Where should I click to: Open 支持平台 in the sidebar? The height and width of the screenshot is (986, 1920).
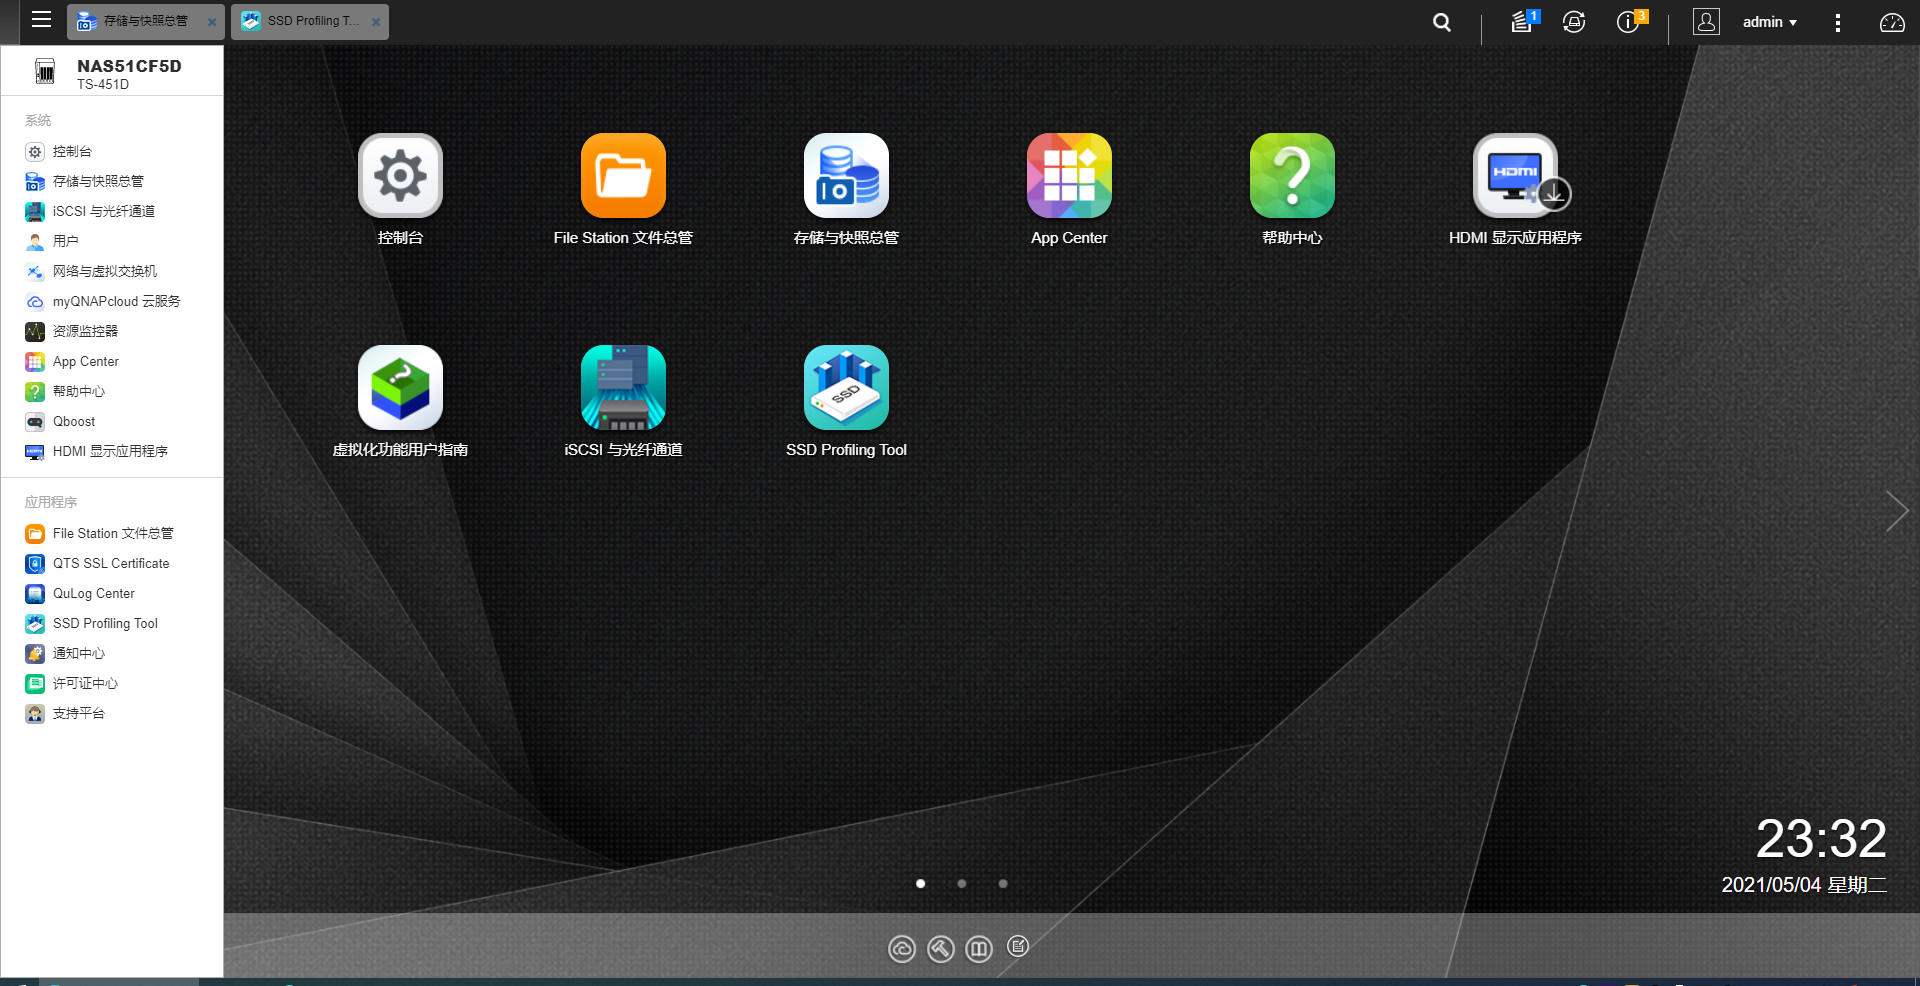pos(112,713)
